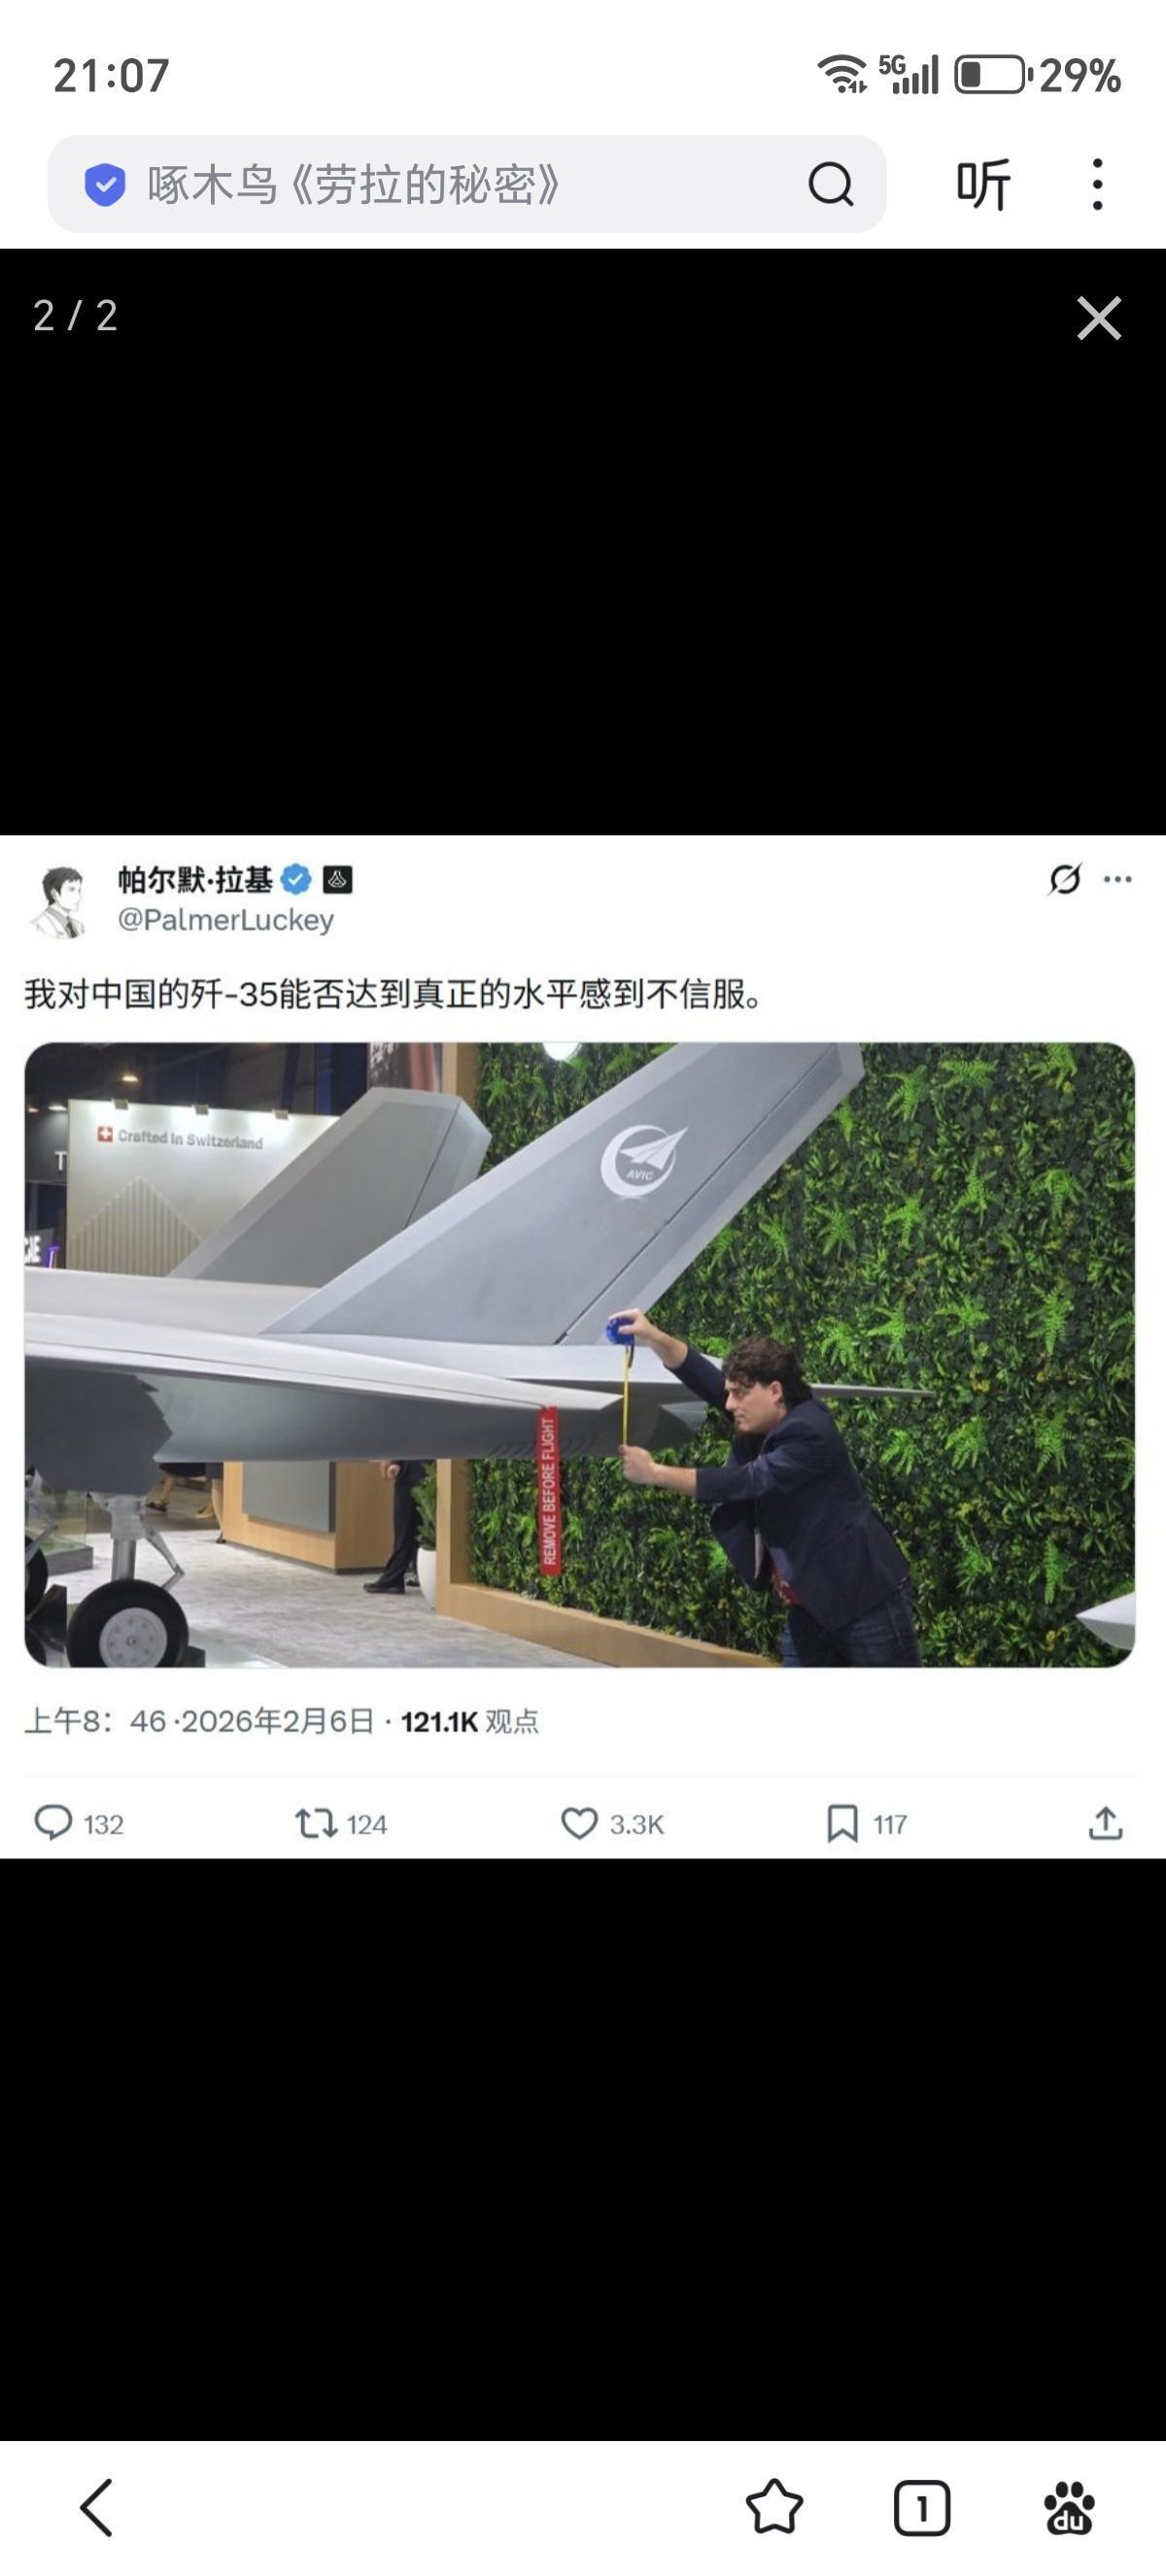Tap the author's avatar picture
Viewport: 1166px width, 2576px height.
(x=63, y=901)
